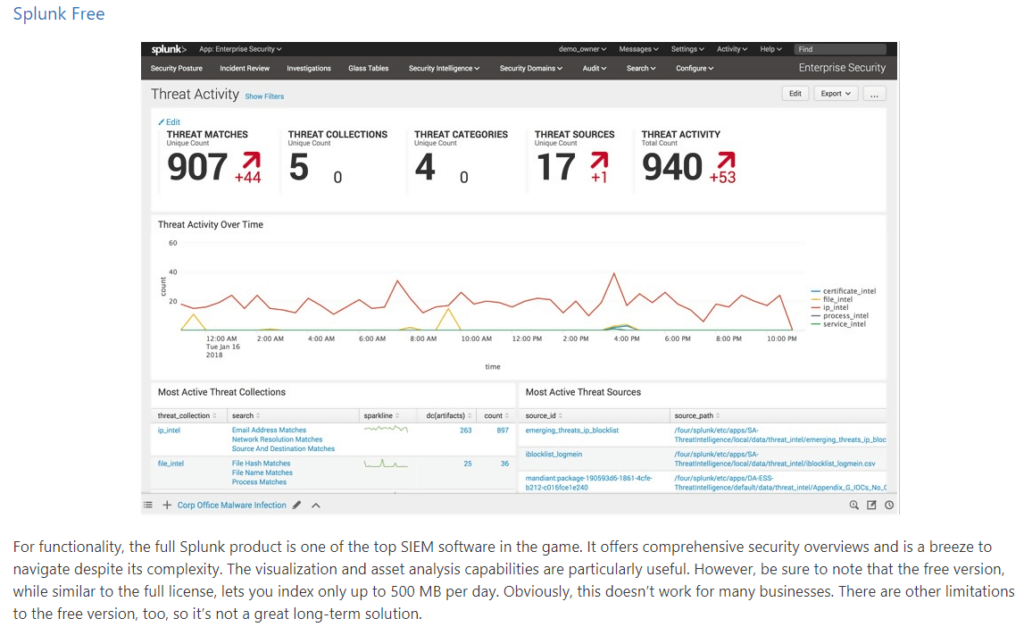
Task: Click the pencil icon beside Corp Office Malware Infection
Action: coord(297,505)
